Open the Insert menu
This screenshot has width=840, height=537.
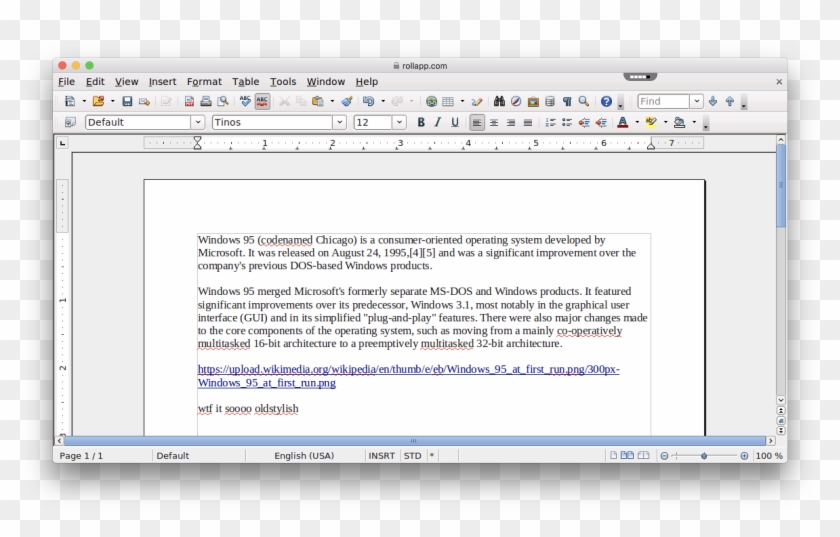[x=162, y=81]
